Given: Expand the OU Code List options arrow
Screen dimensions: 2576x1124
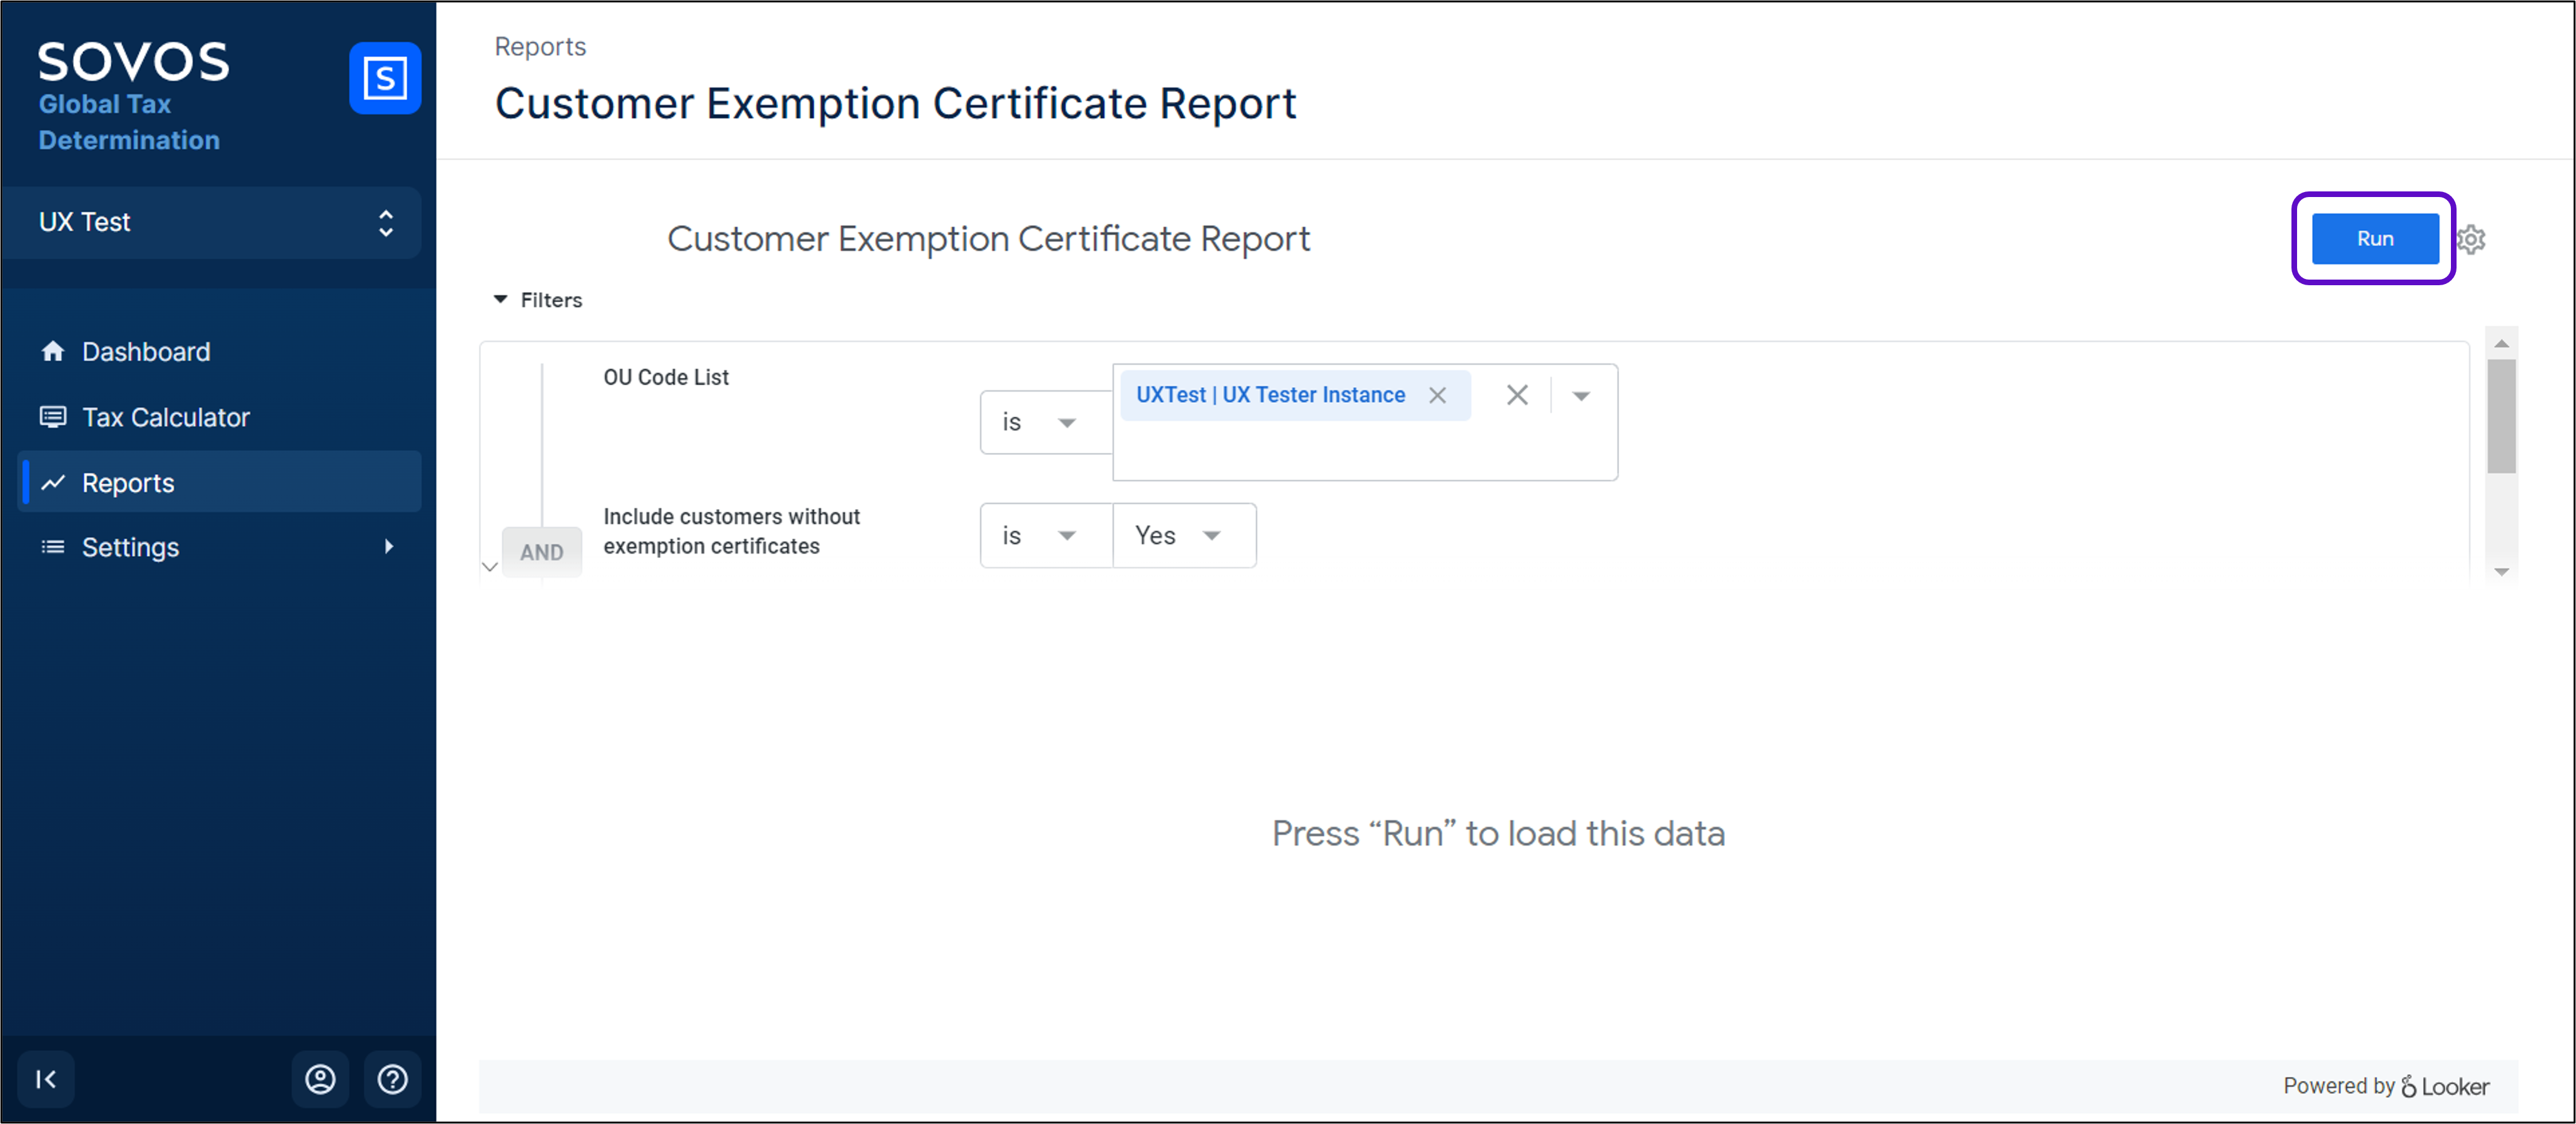Looking at the screenshot, I should point(1581,396).
